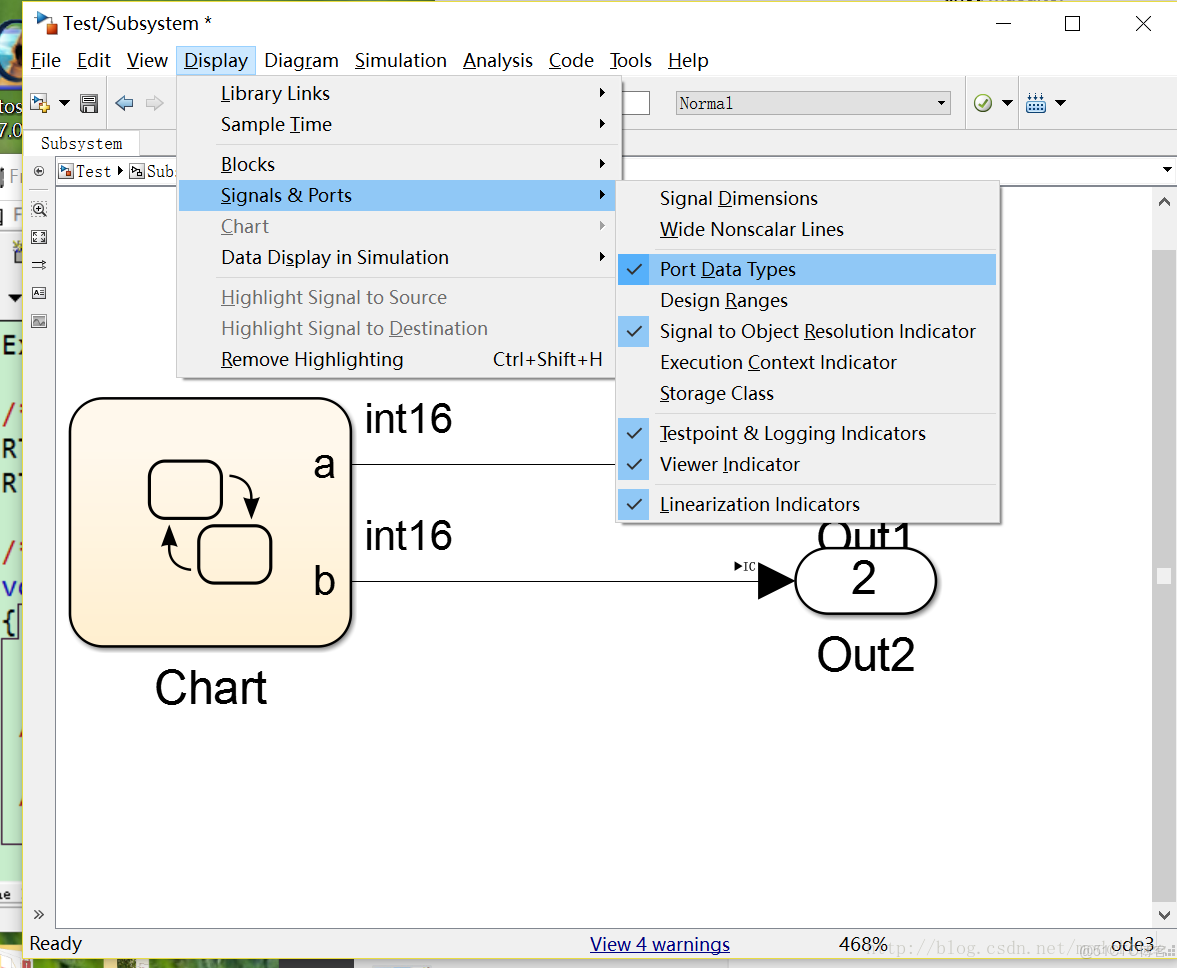The width and height of the screenshot is (1177, 968).
Task: Enable Signal Dimensions display
Action: 807,199
